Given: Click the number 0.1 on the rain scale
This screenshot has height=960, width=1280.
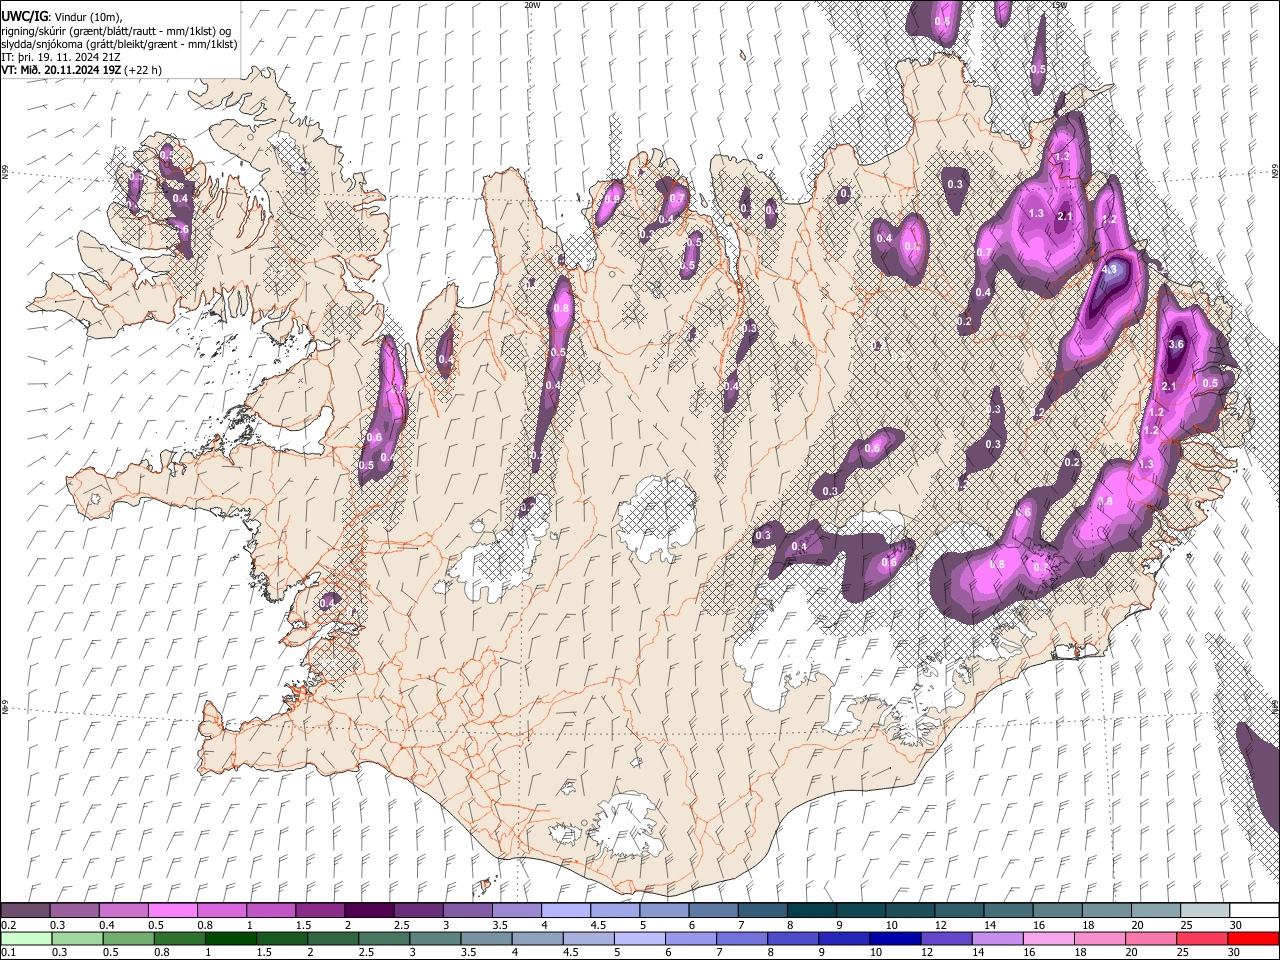Looking at the screenshot, I should (9, 953).
